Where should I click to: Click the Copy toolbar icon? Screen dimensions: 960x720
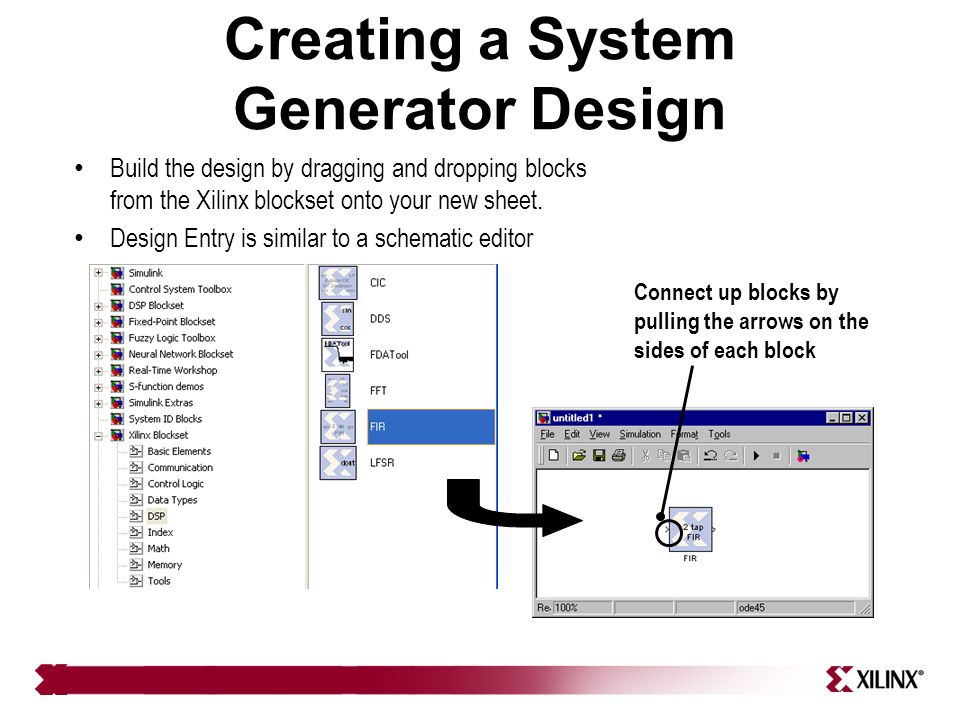(x=664, y=456)
